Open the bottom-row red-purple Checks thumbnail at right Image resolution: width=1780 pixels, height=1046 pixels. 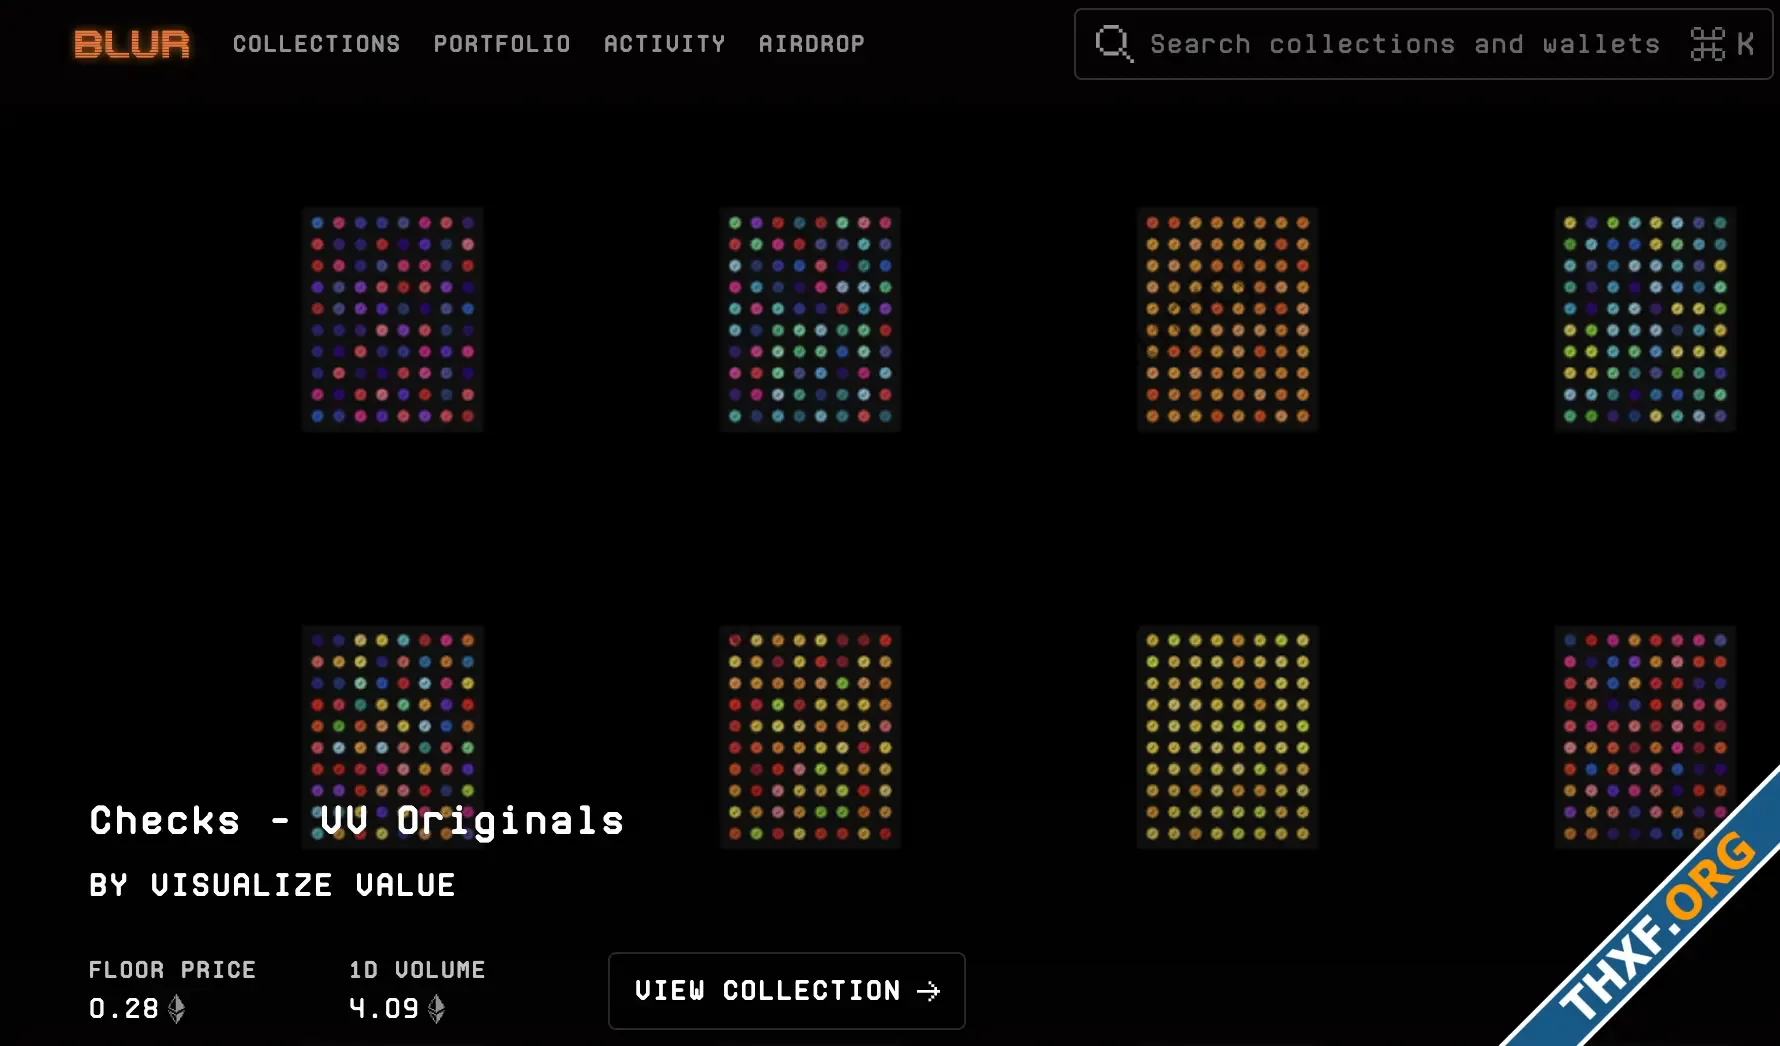coord(1645,737)
